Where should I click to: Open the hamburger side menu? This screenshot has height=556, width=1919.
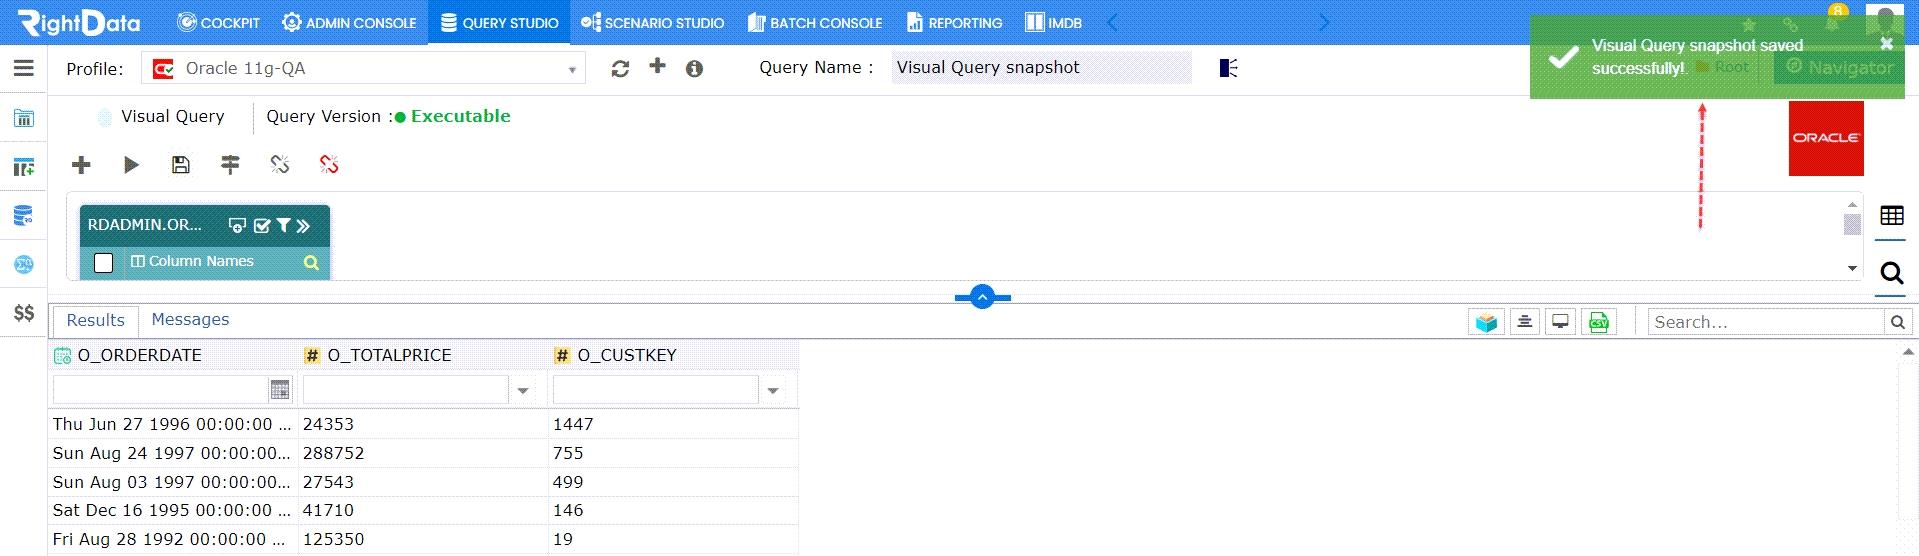tap(24, 68)
